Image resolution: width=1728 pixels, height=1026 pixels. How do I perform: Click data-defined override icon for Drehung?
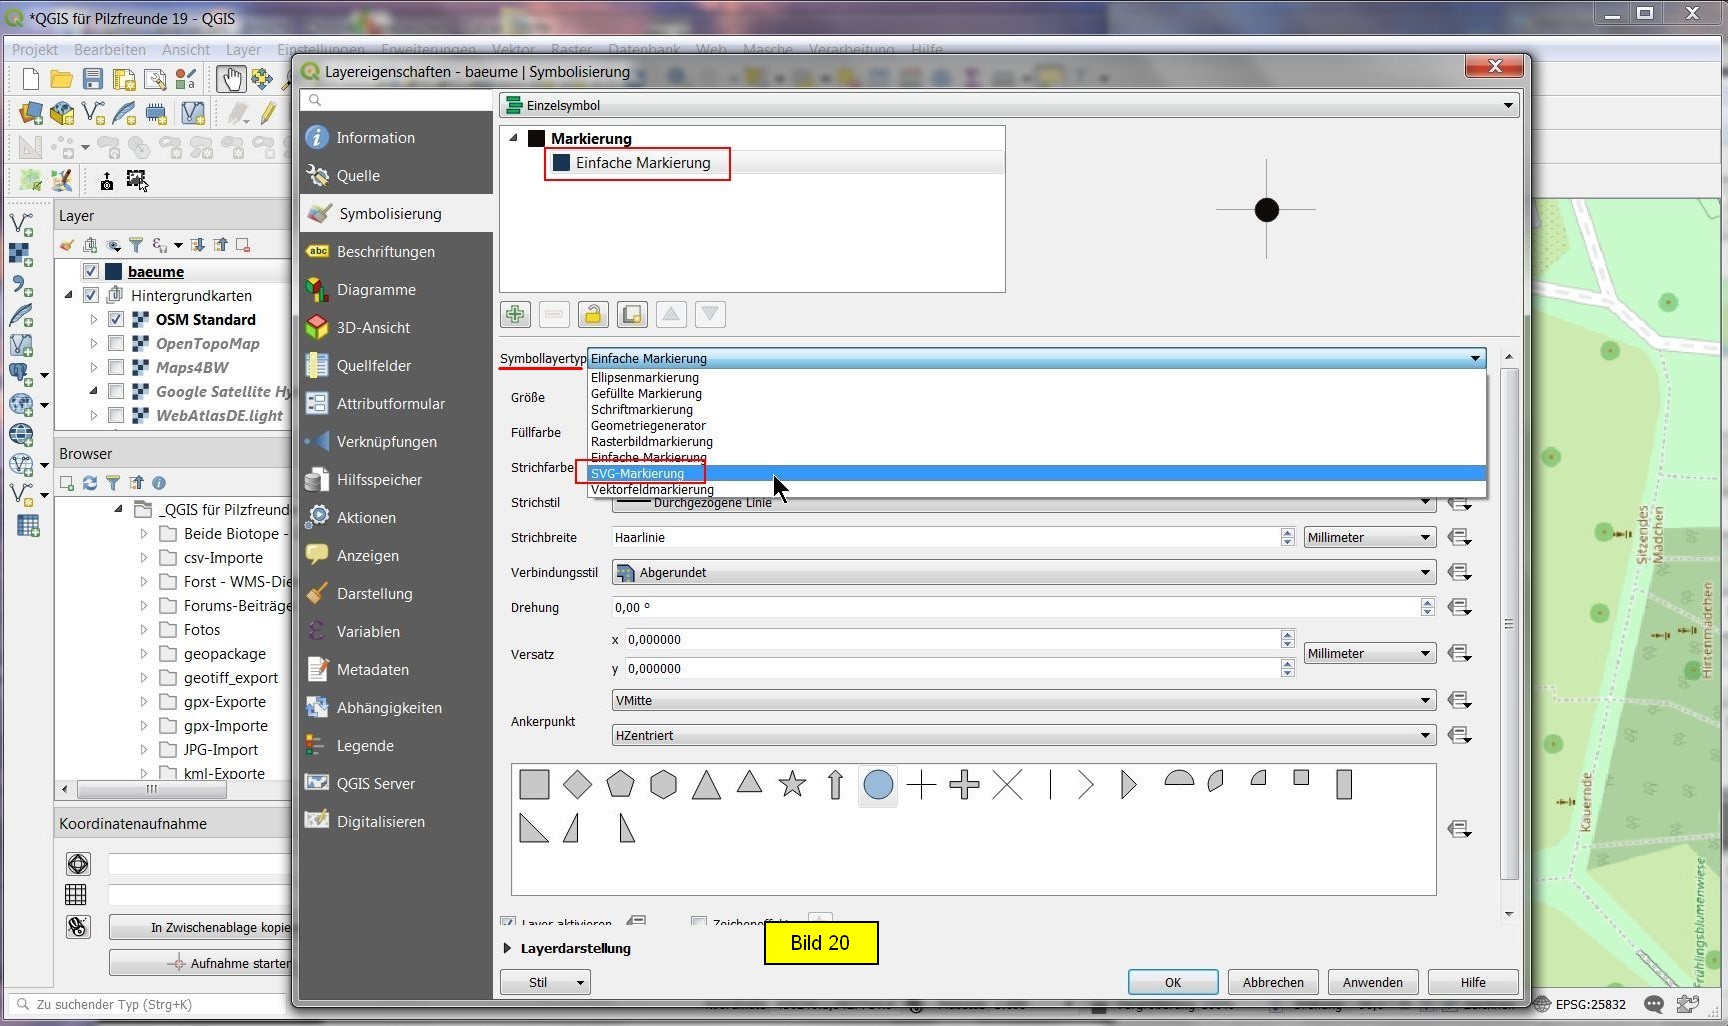click(x=1459, y=608)
